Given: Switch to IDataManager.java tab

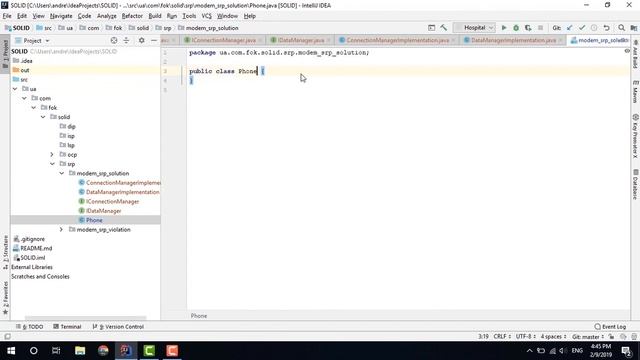Looking at the screenshot, I should (300, 40).
